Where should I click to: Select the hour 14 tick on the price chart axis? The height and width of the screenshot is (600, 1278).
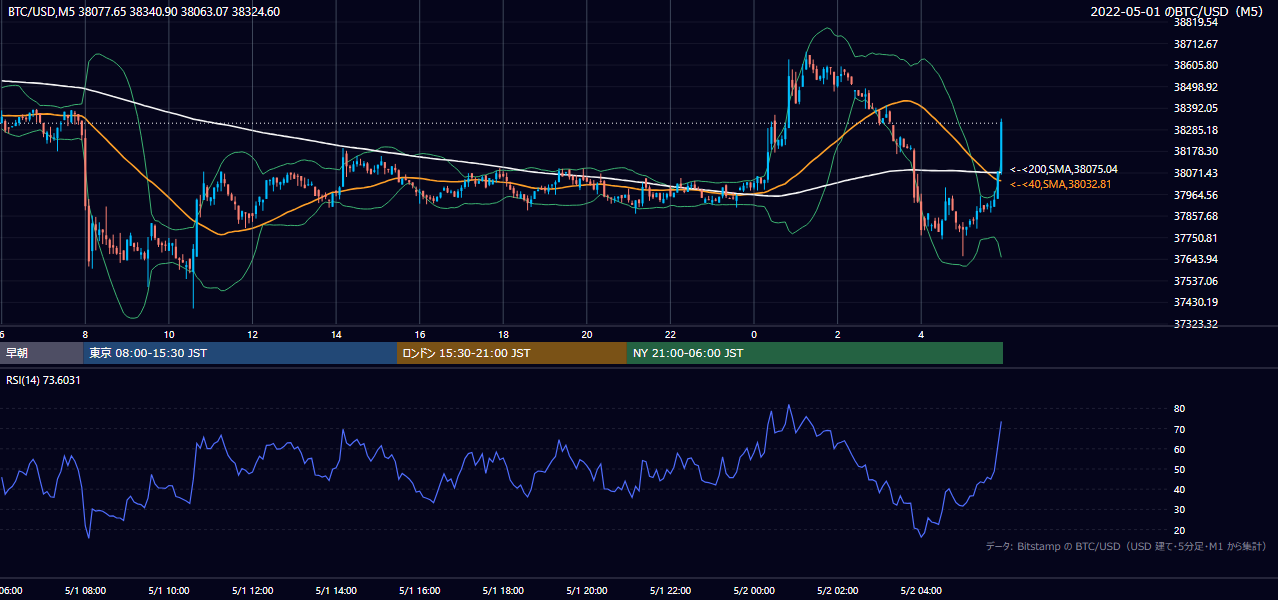click(x=337, y=334)
